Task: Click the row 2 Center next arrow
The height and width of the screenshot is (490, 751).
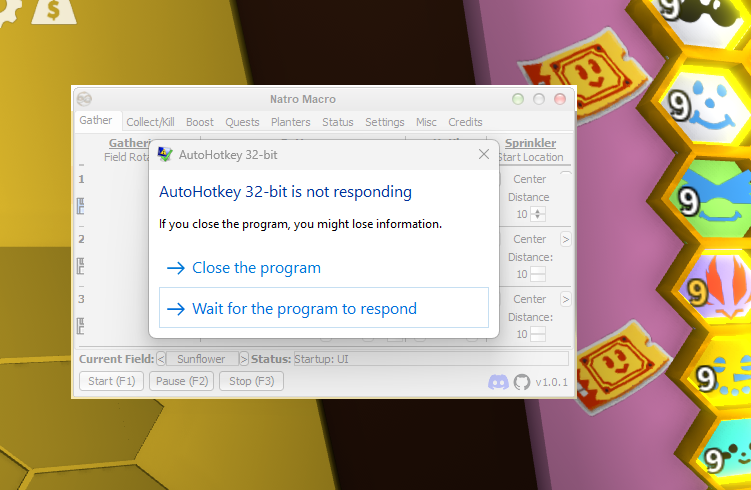Action: (566, 239)
